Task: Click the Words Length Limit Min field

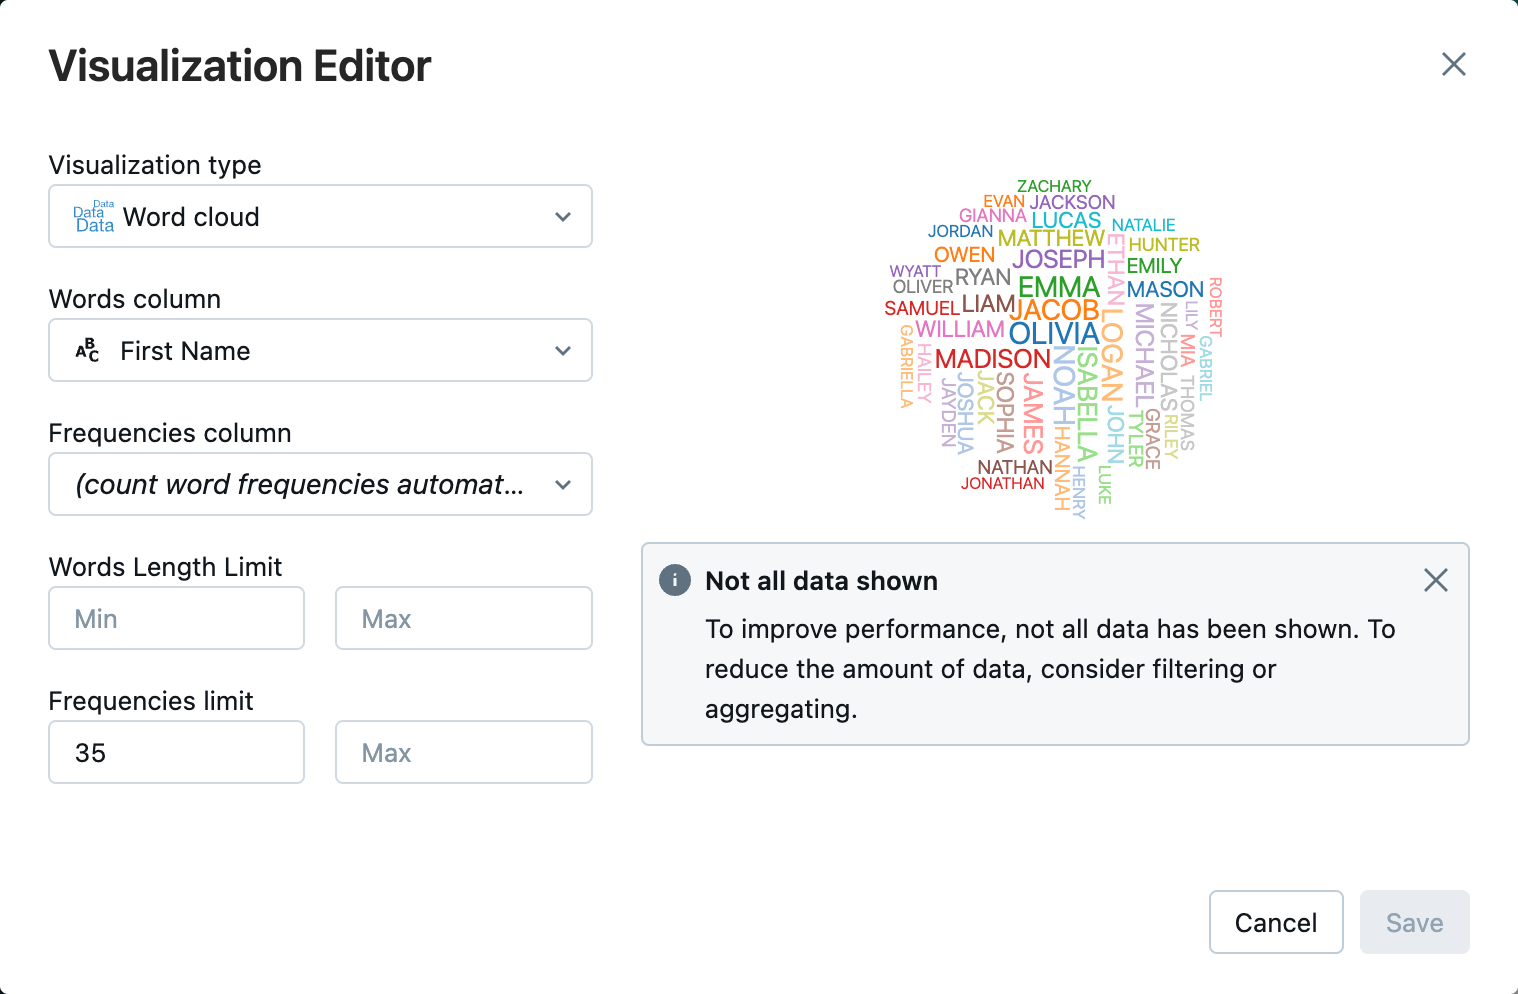Action: [176, 619]
